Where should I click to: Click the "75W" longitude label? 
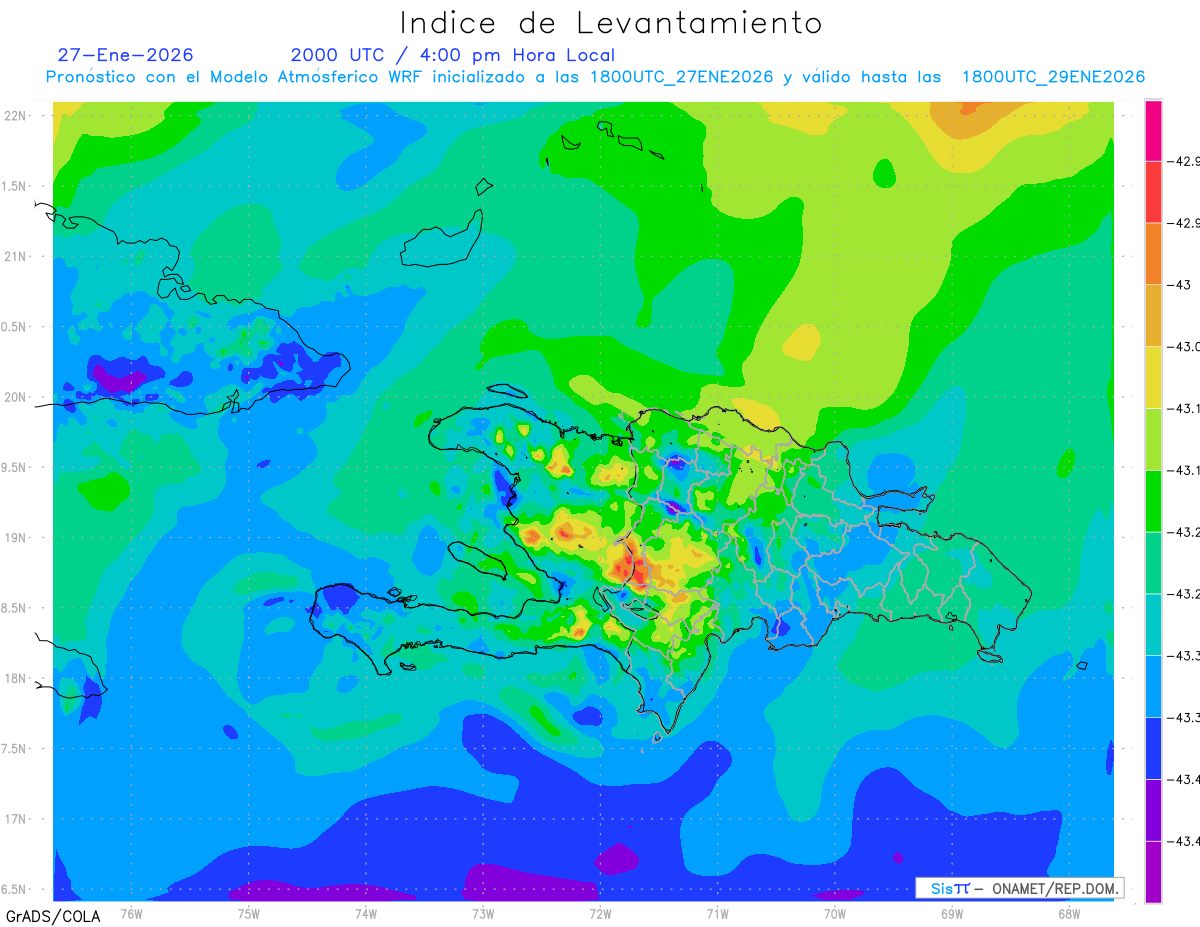pos(249,913)
